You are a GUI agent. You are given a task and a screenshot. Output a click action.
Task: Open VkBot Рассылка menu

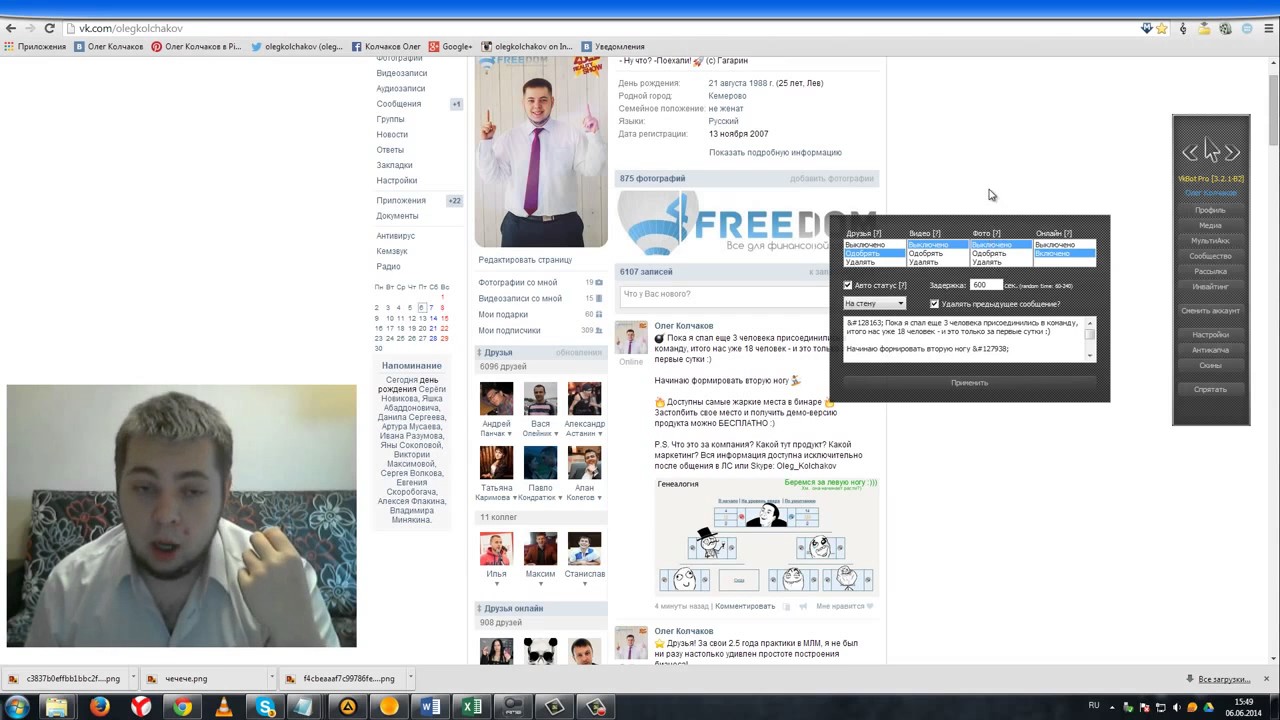click(x=1210, y=271)
